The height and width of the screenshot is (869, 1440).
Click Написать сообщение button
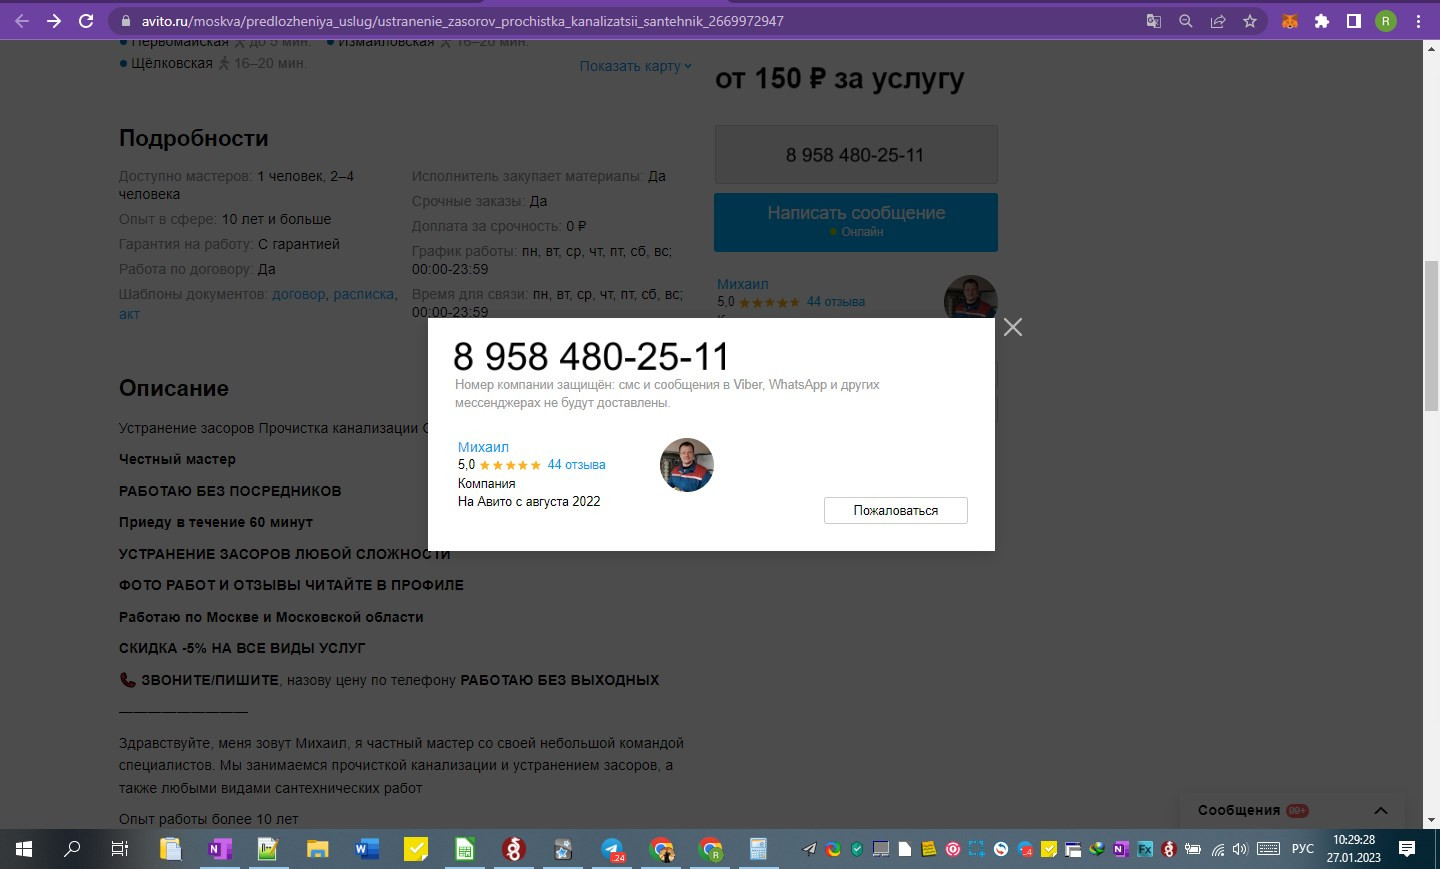856,222
